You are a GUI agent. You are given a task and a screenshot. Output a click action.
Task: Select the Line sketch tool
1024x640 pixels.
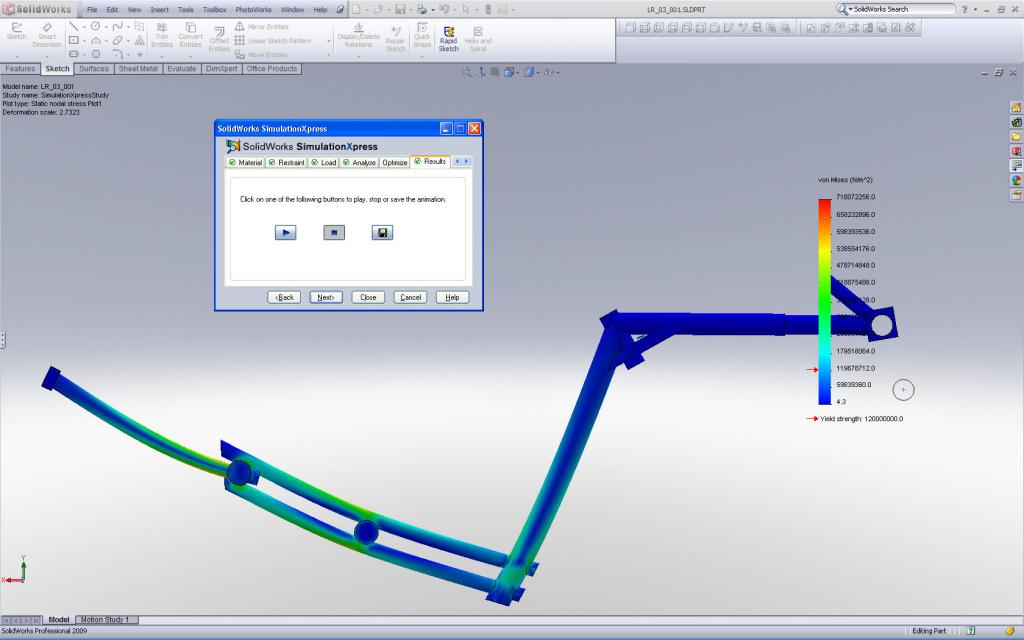74,26
